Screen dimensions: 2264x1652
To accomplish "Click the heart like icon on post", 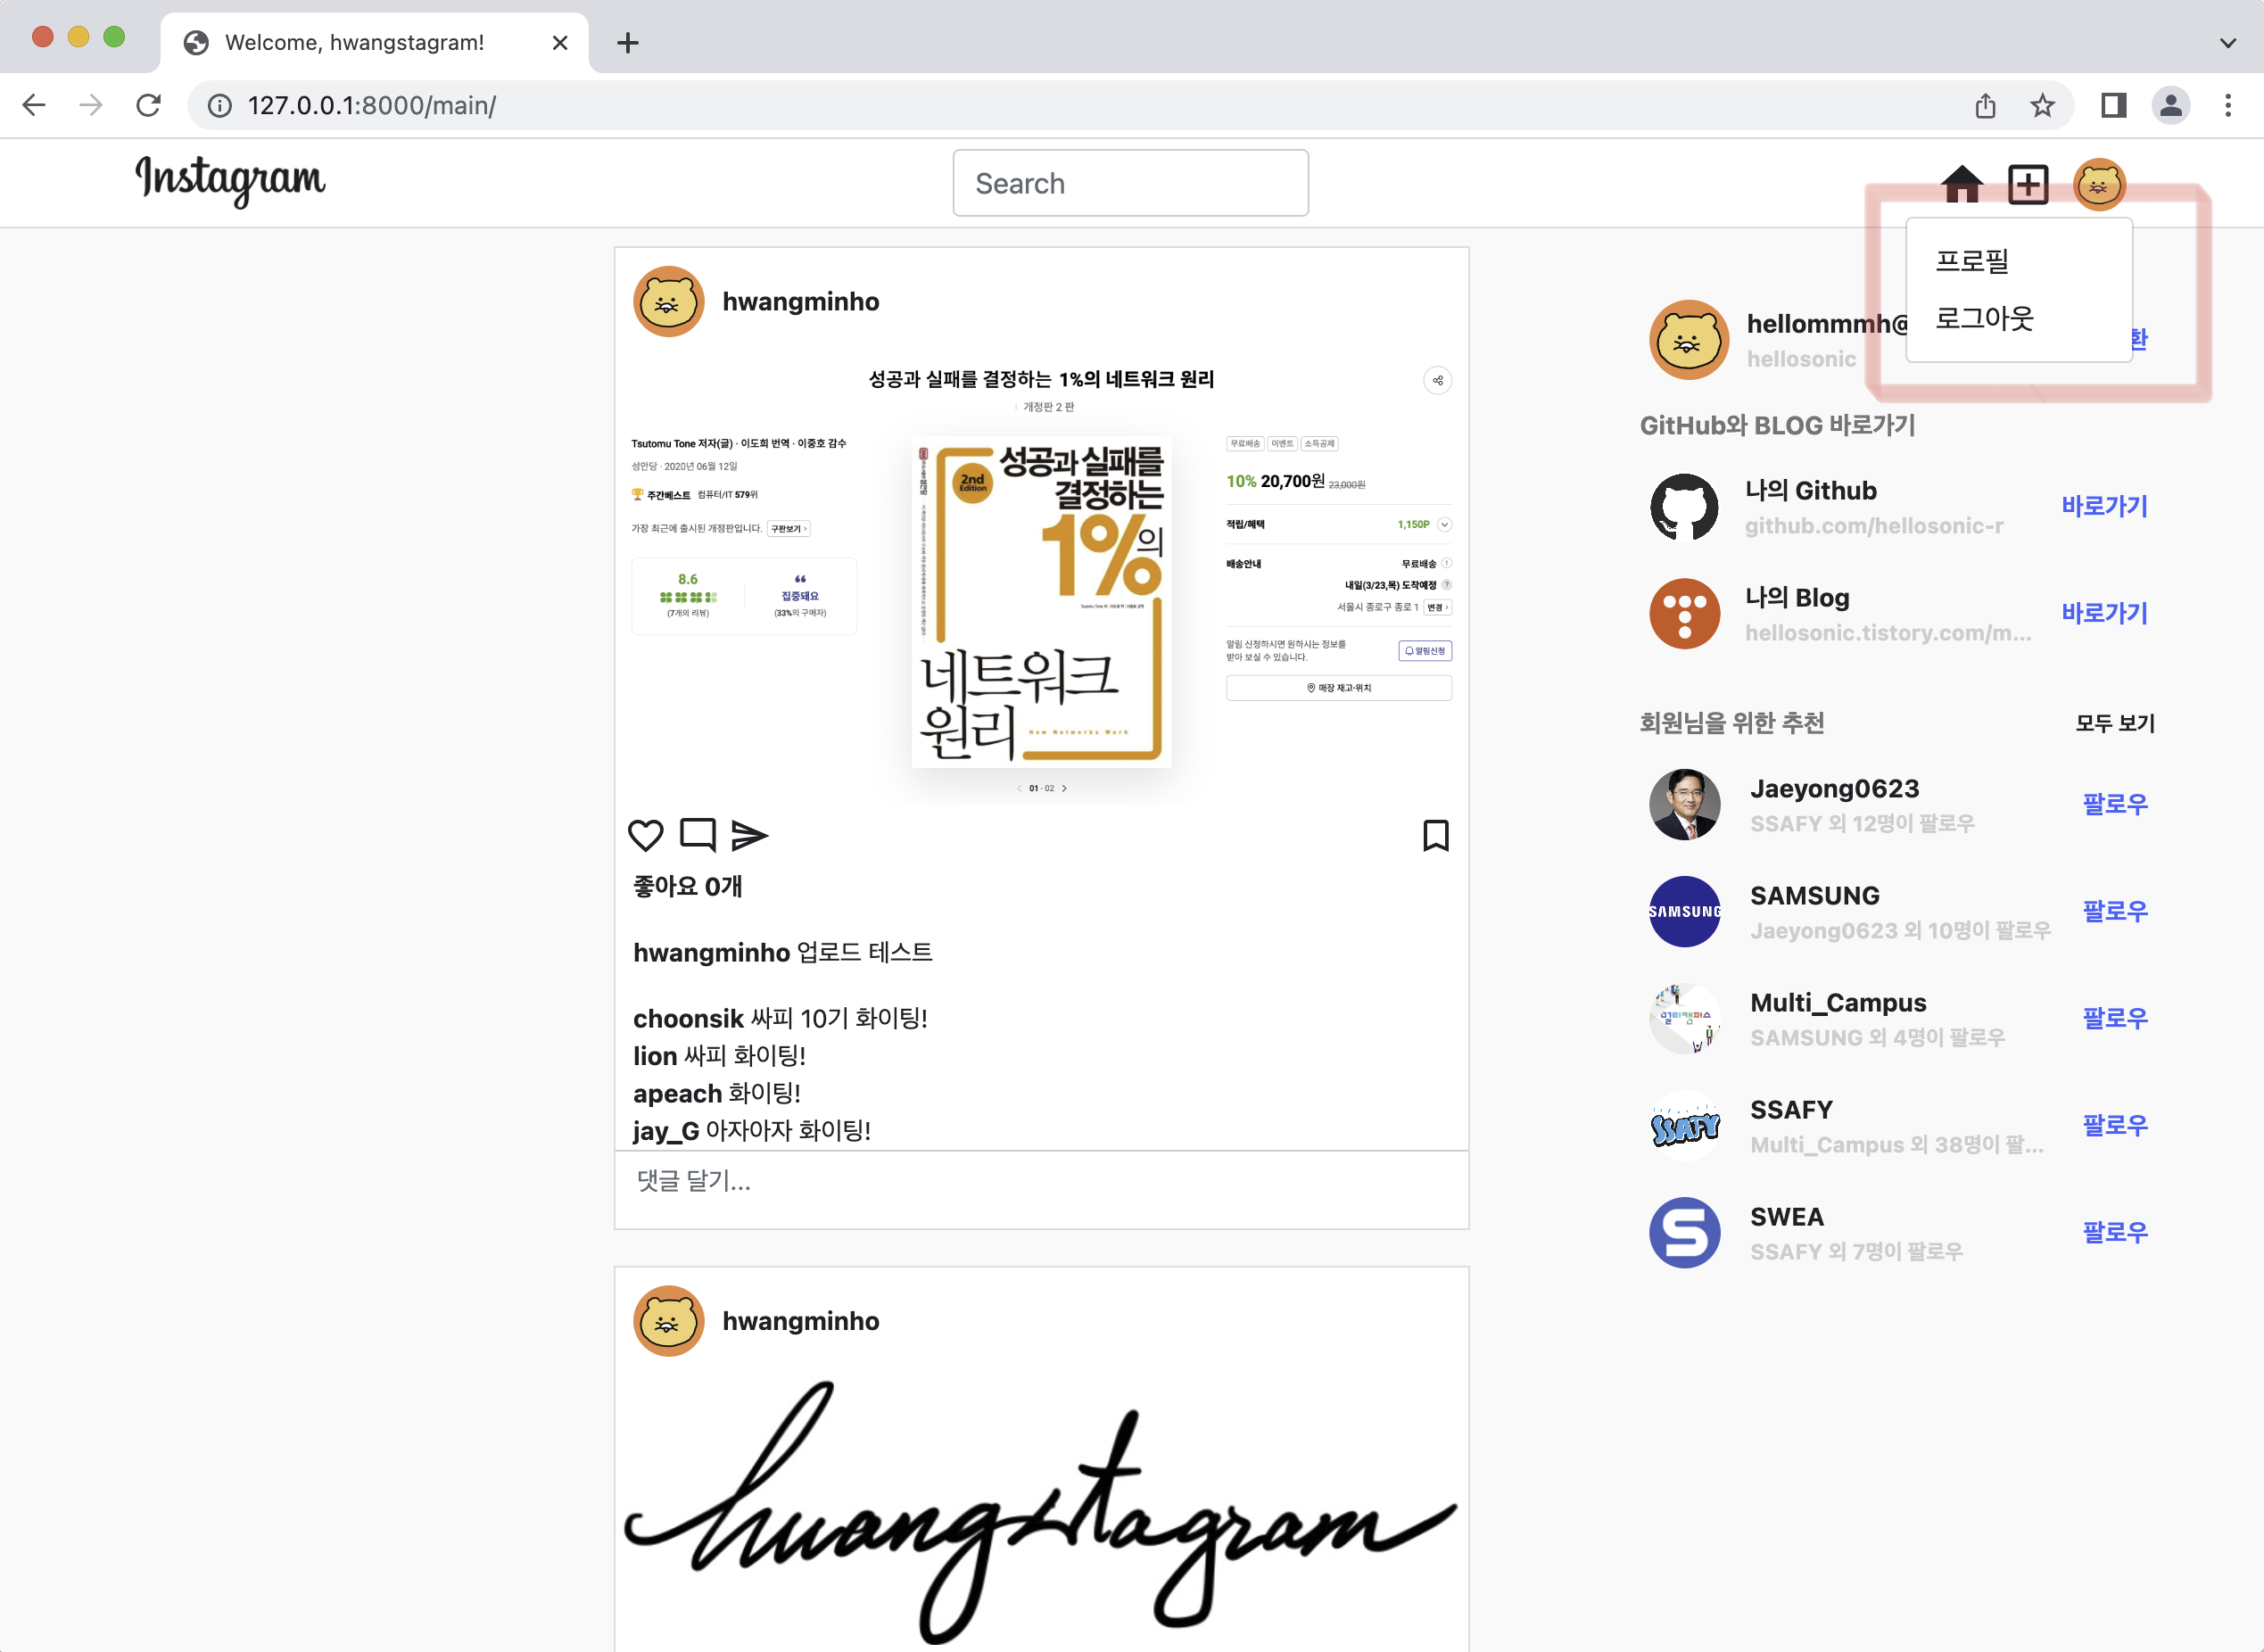I will point(645,835).
